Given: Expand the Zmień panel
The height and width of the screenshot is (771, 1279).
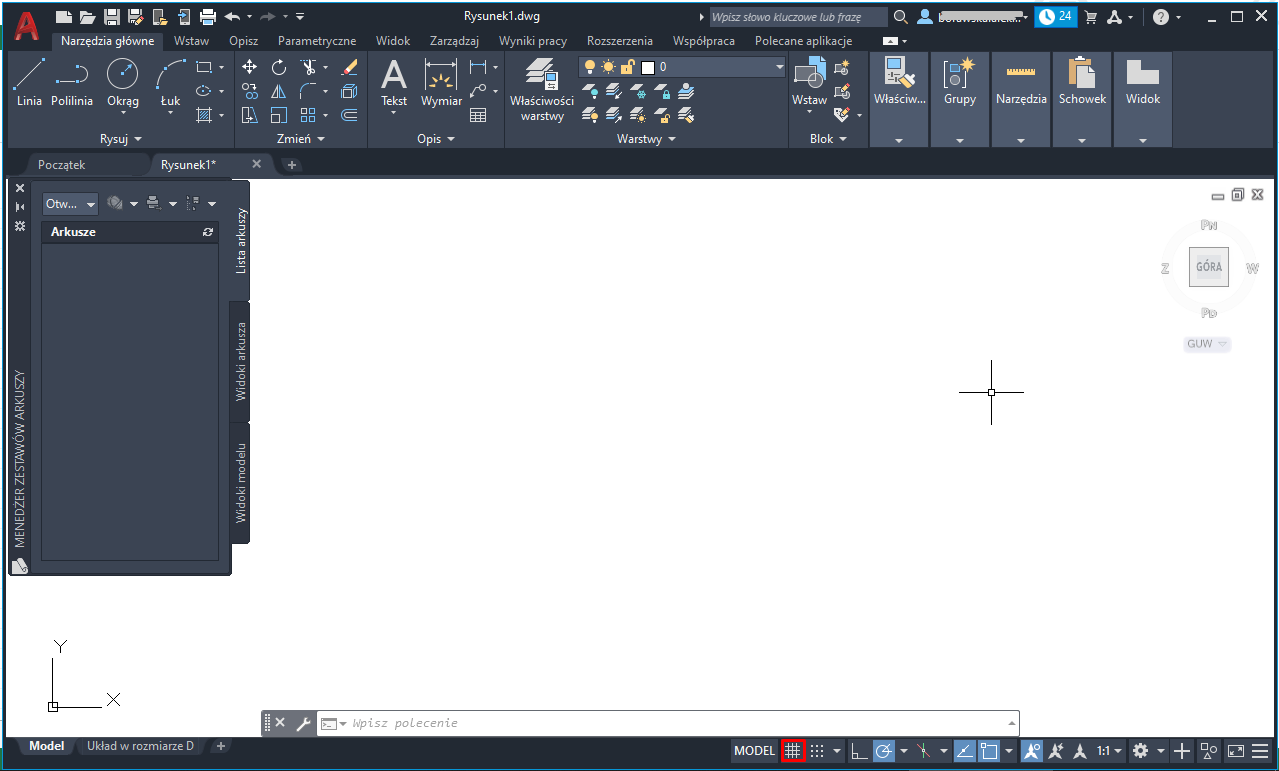Looking at the screenshot, I should click(x=301, y=139).
